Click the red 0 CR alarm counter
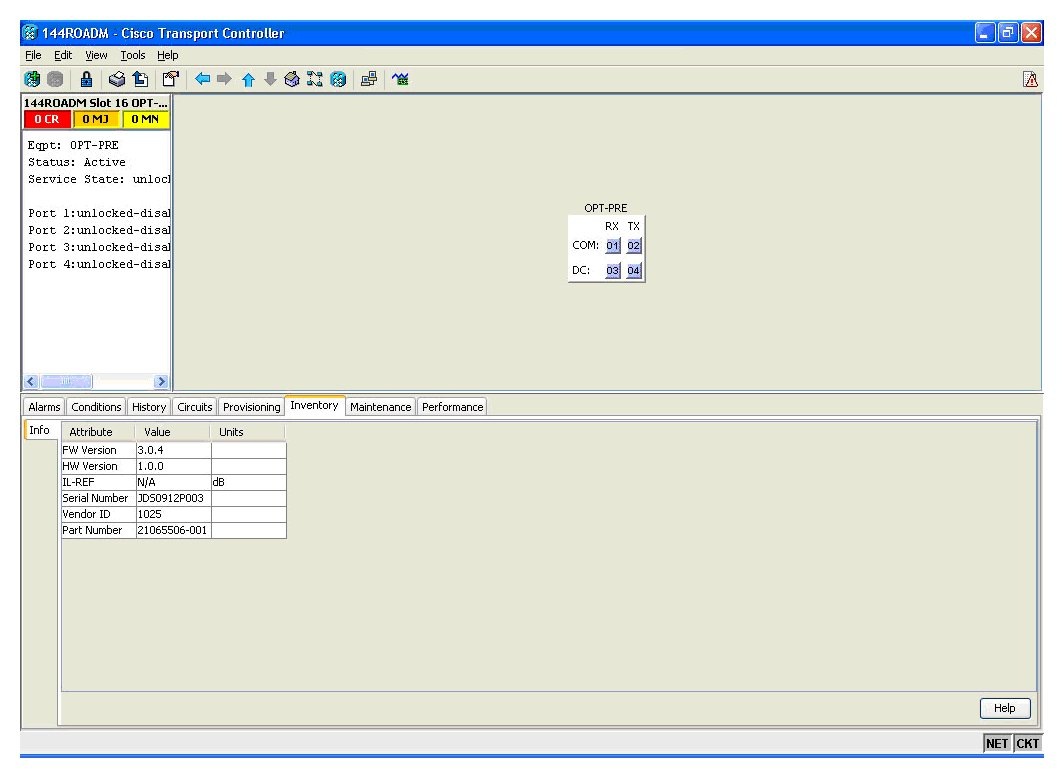This screenshot has width=1064, height=778. point(47,119)
